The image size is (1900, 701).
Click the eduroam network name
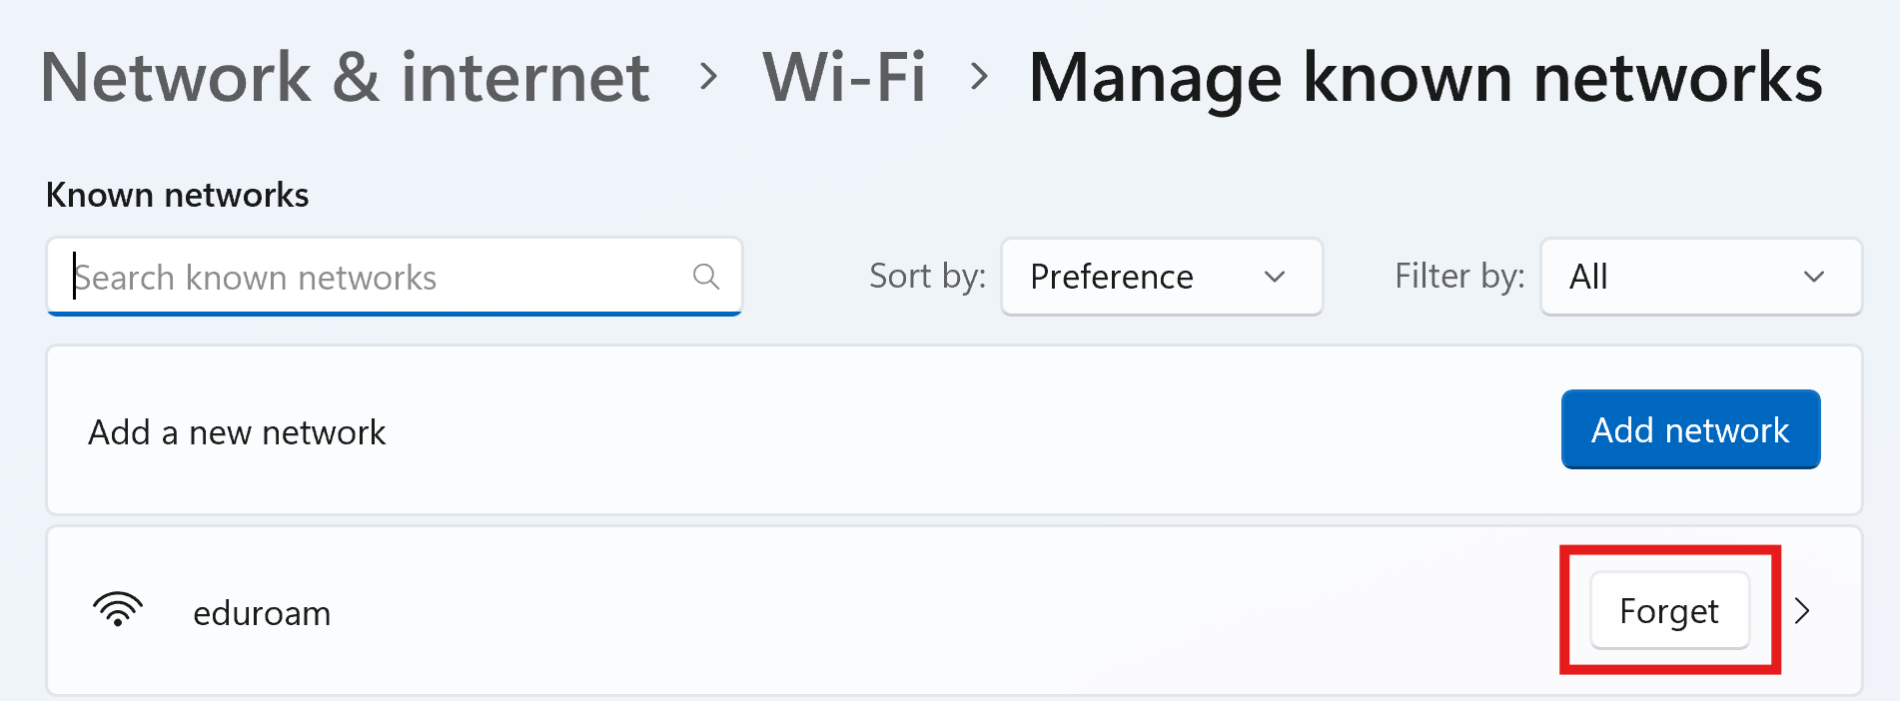point(261,613)
